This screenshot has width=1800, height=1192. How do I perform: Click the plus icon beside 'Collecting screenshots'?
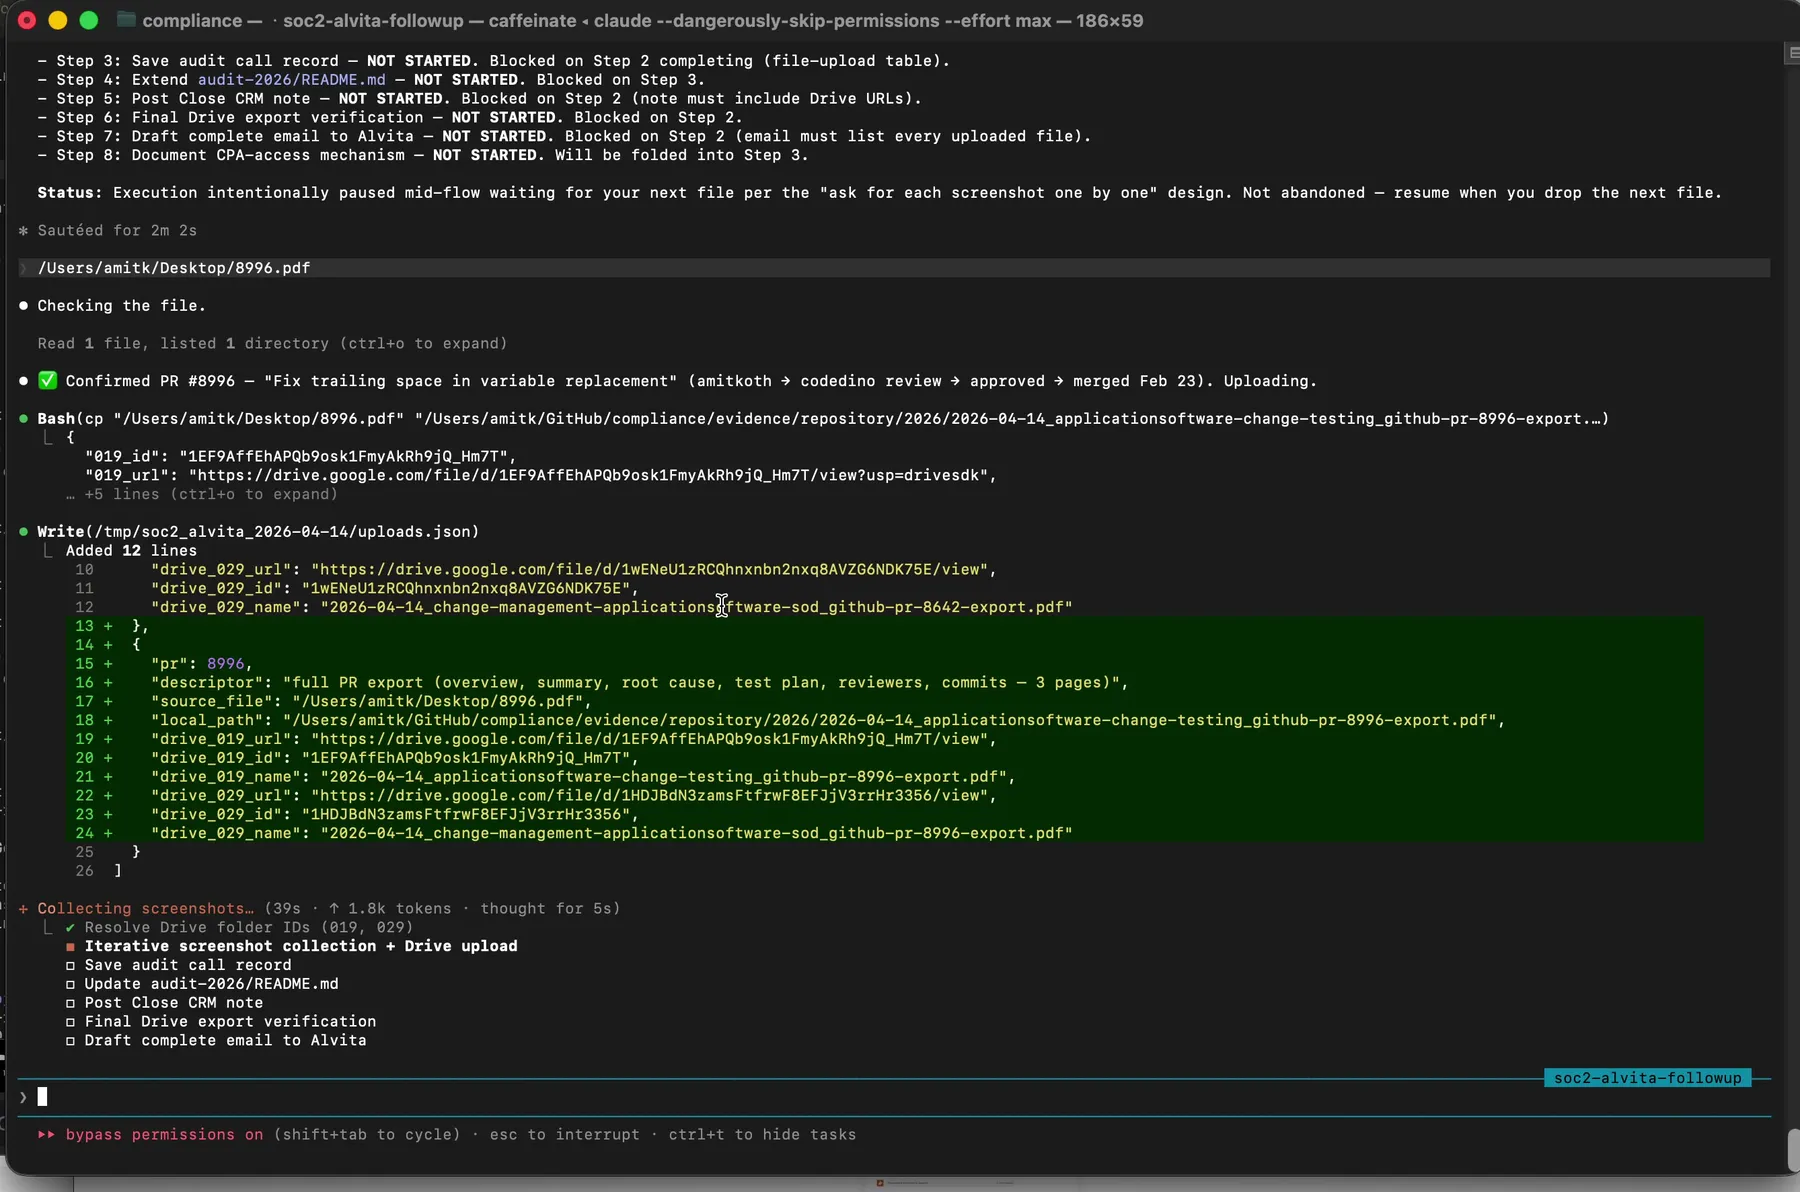tap(22, 908)
